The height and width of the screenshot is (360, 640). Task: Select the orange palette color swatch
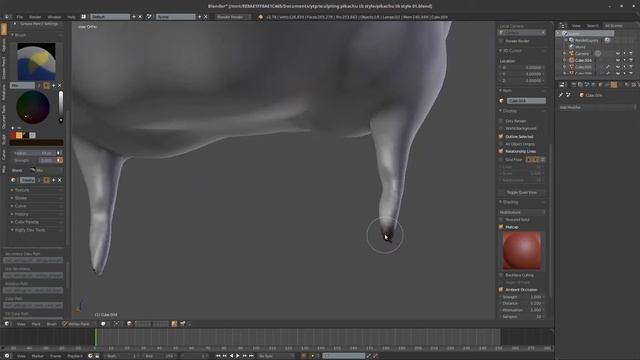pyautogui.click(x=19, y=135)
